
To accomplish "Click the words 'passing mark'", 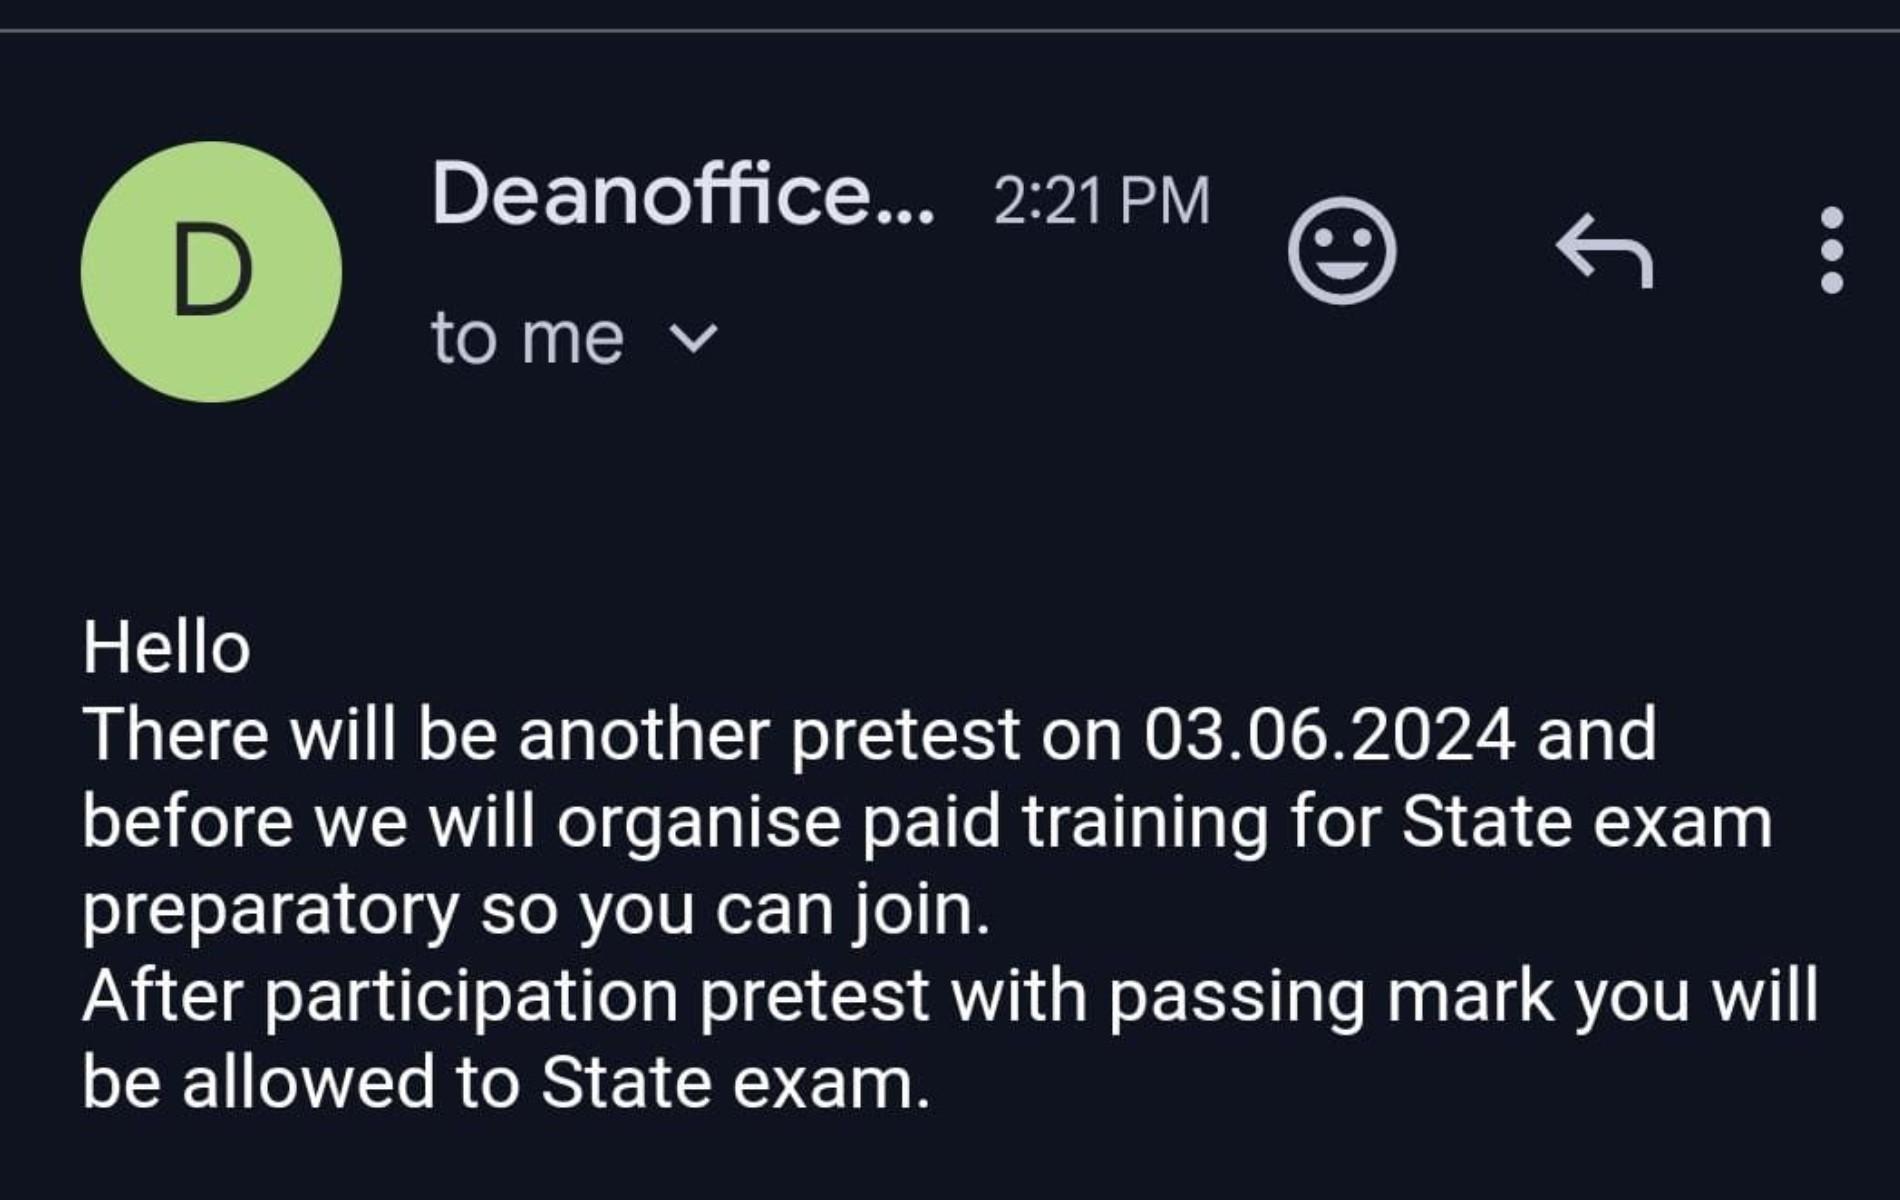I will pyautogui.click(x=1331, y=997).
